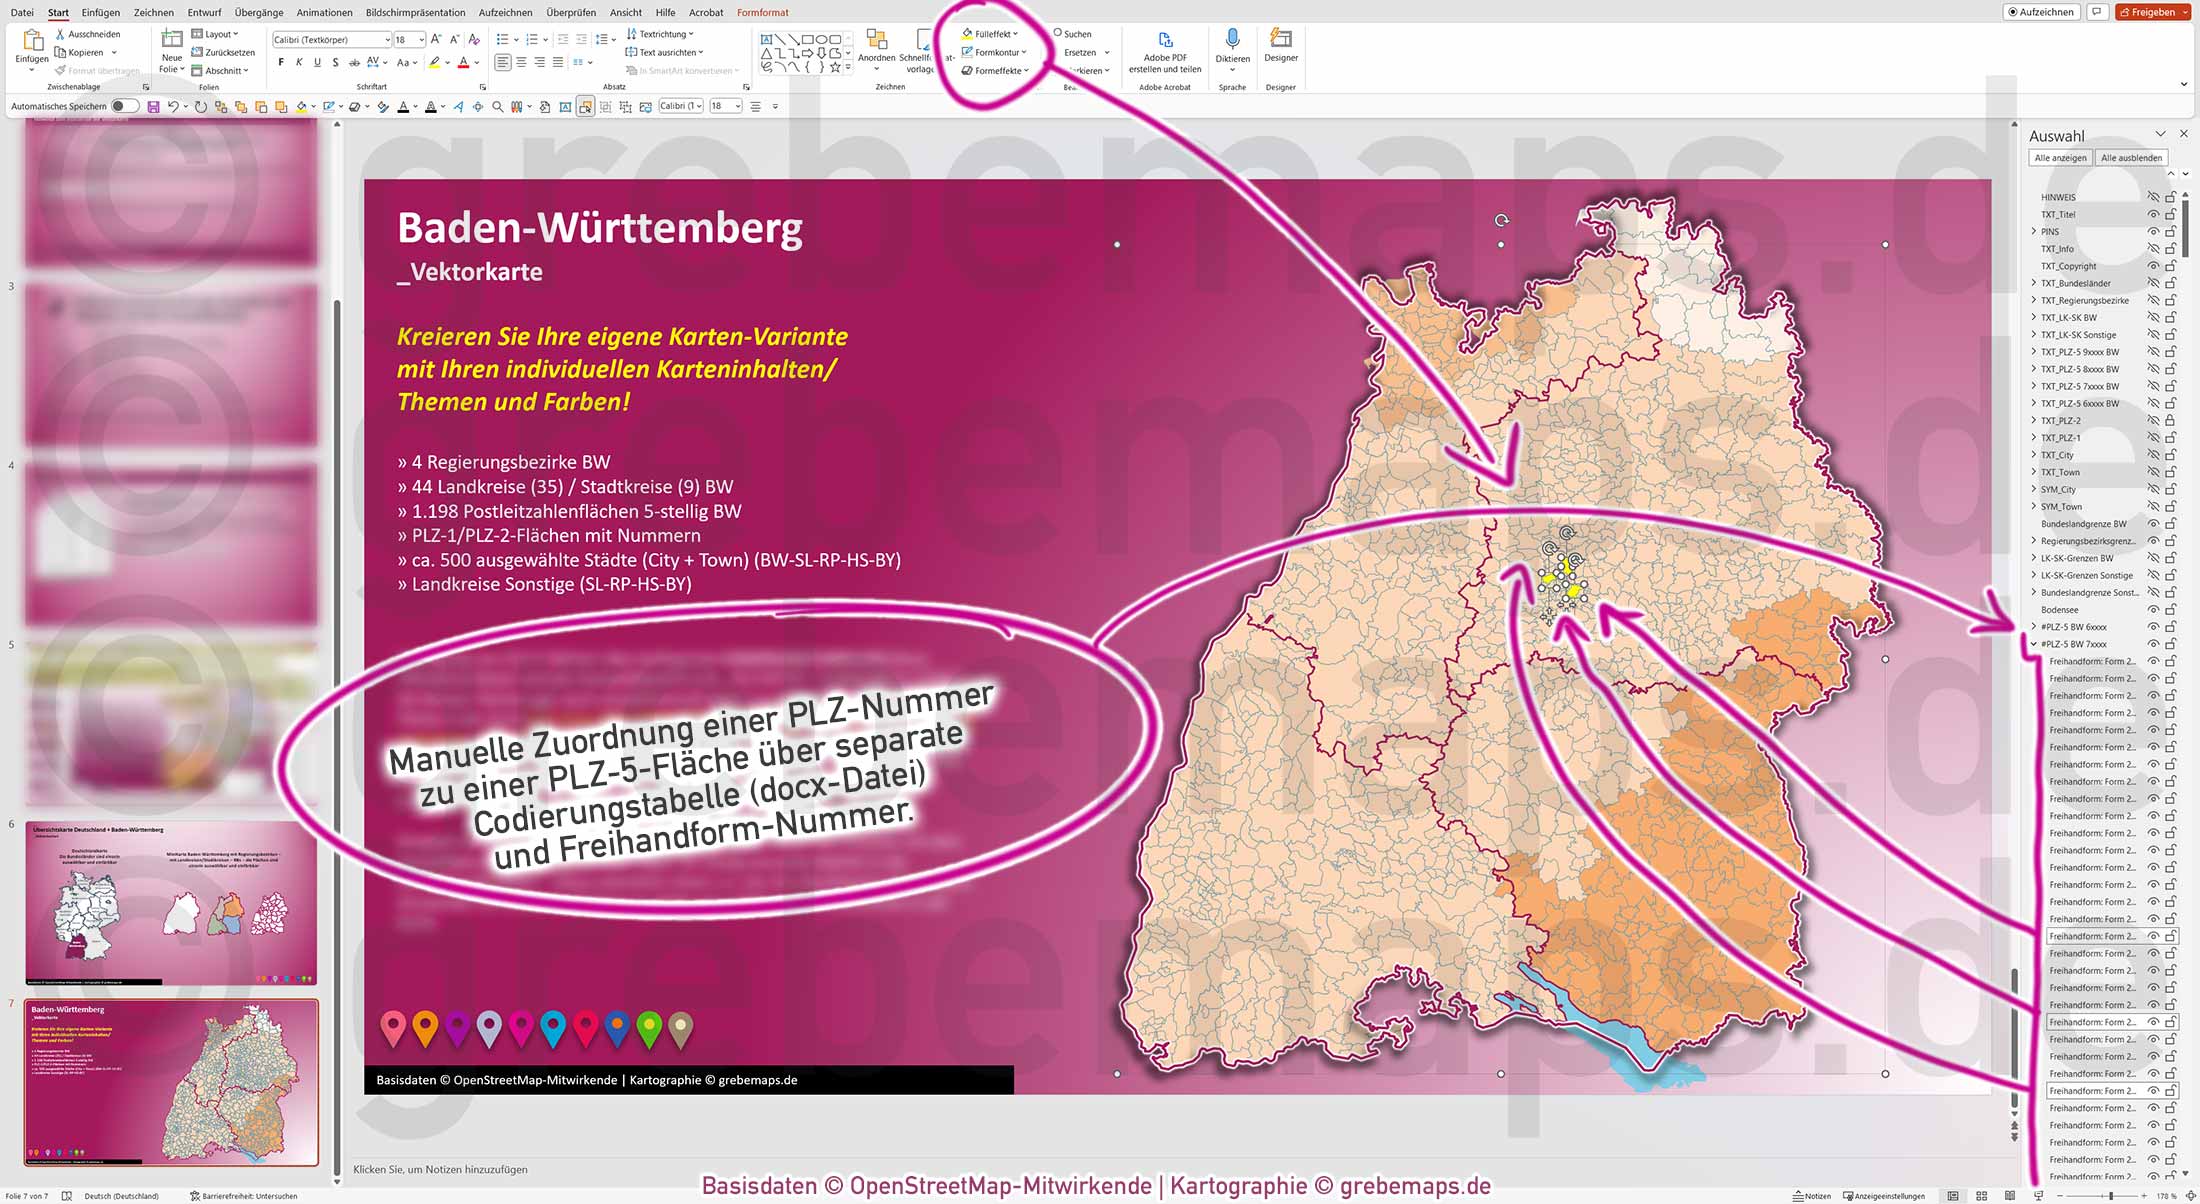
Task: Apply bold formatting with the F icon
Action: pos(281,61)
